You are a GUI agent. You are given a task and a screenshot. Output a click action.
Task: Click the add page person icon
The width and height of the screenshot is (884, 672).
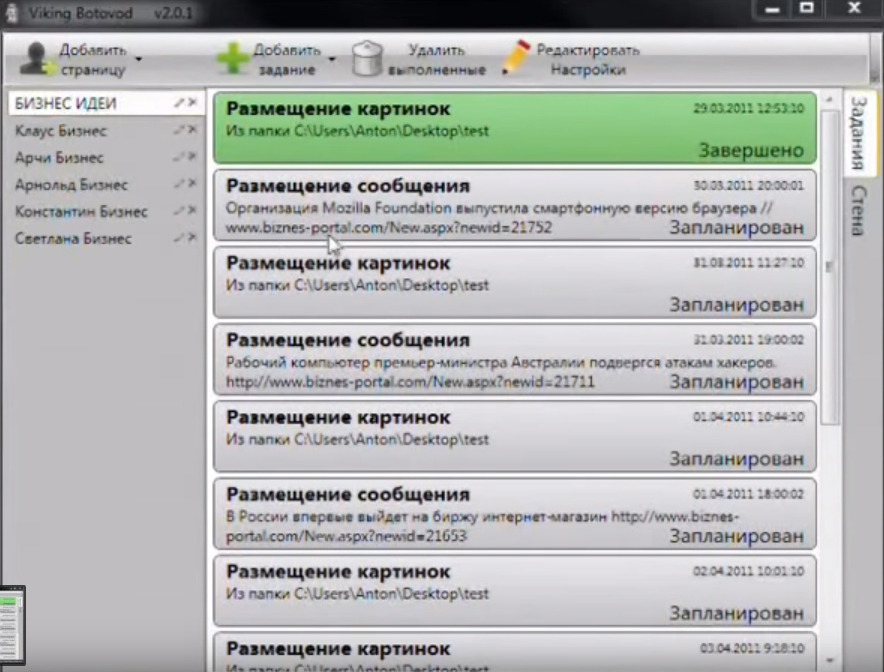(38, 59)
